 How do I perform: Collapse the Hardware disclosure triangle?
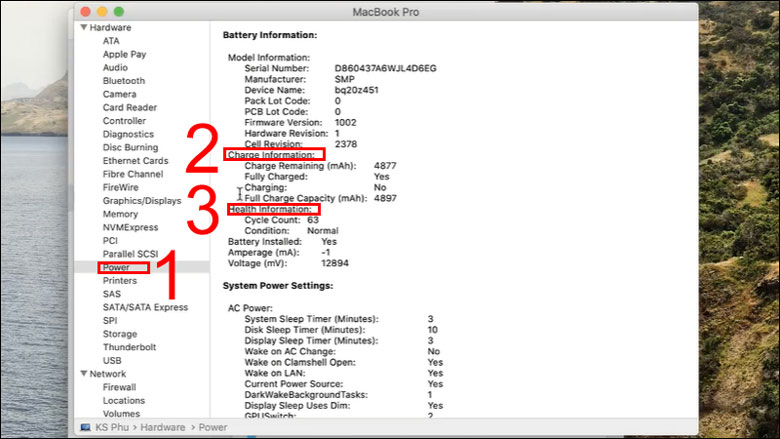point(83,28)
